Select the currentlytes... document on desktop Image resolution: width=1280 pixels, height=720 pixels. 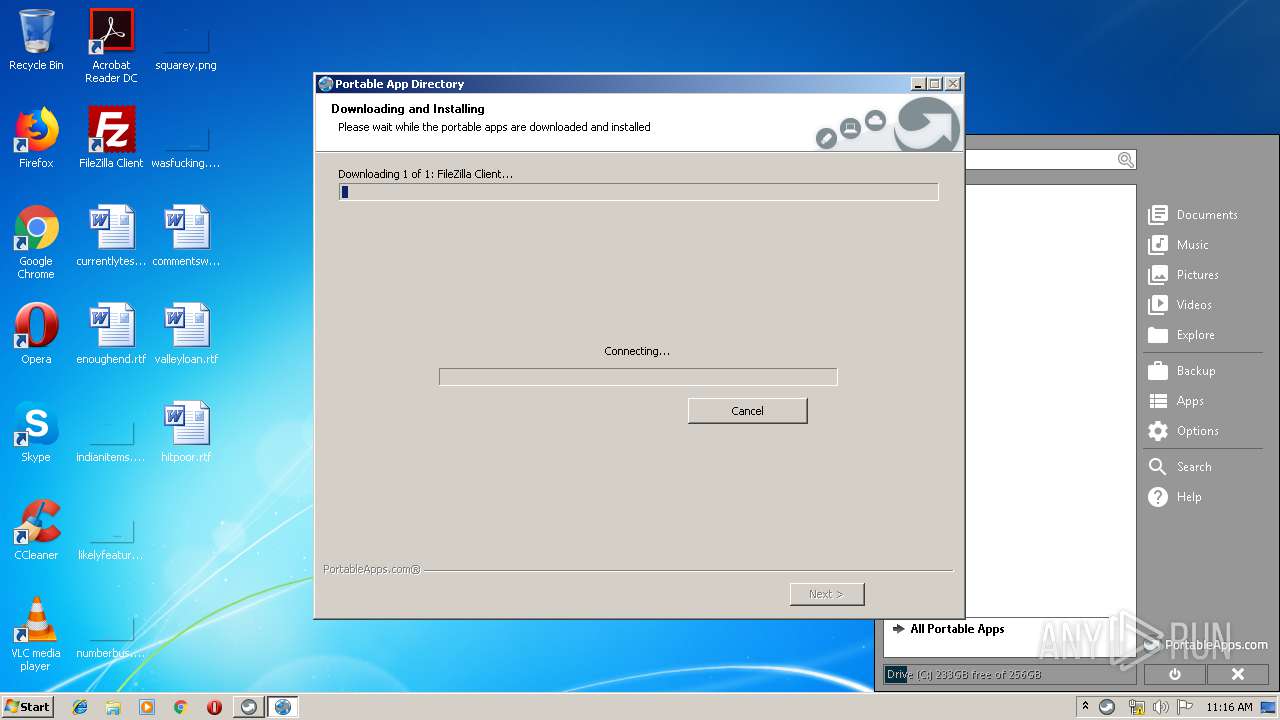(111, 236)
